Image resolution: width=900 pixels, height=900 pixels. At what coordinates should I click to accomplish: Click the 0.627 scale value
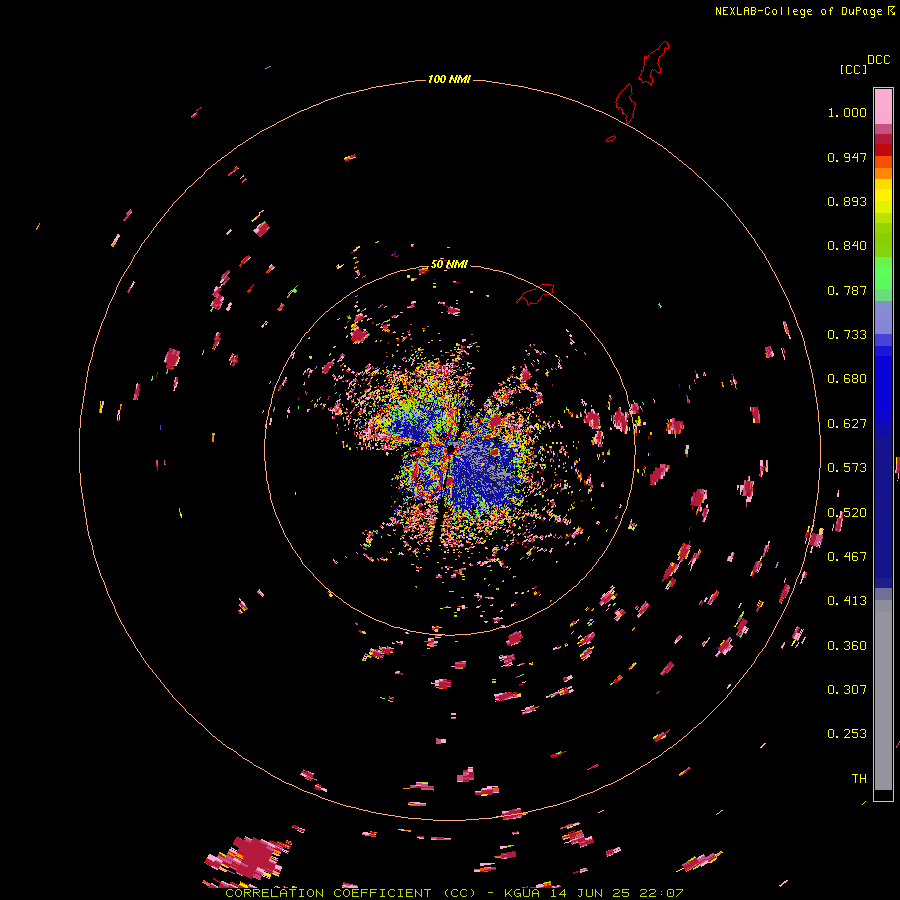coord(847,424)
